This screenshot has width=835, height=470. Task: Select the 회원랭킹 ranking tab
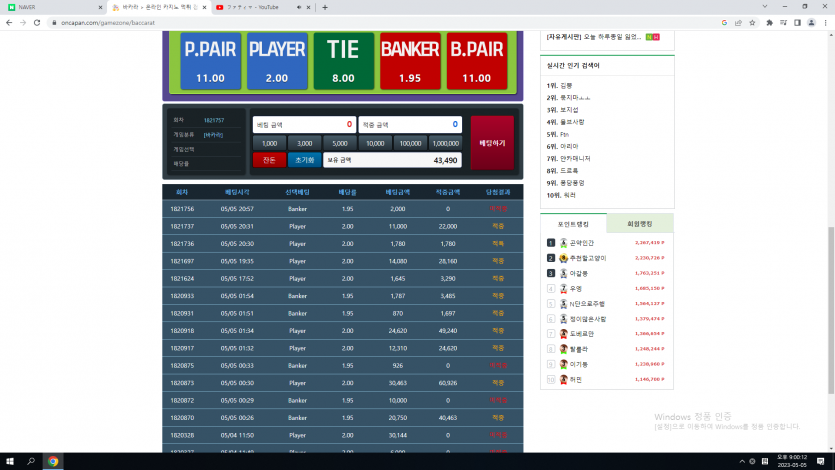point(640,224)
